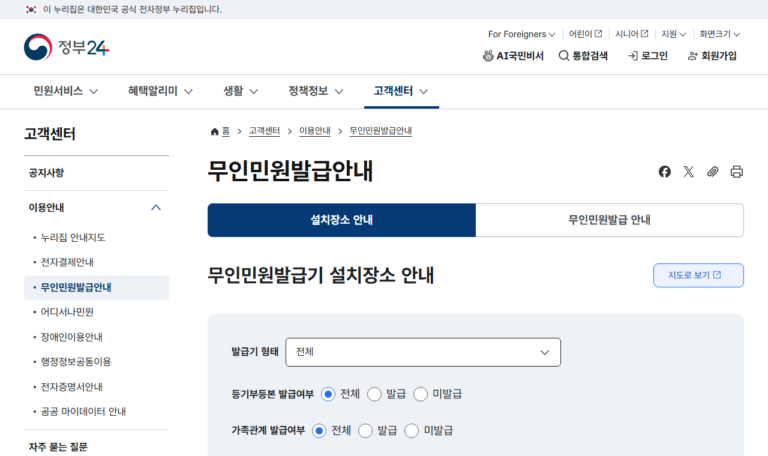Viewport: 768px width, 456px height.
Task: Open the 발급기 형태 dropdown
Action: click(x=423, y=352)
